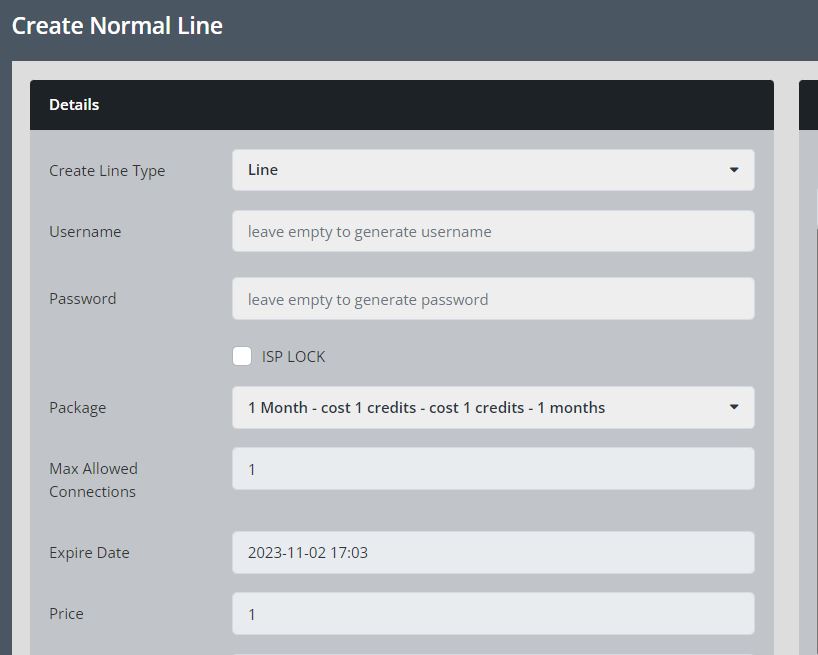Open the Expire Date field
Image resolution: width=818 pixels, height=655 pixels.
[492, 553]
